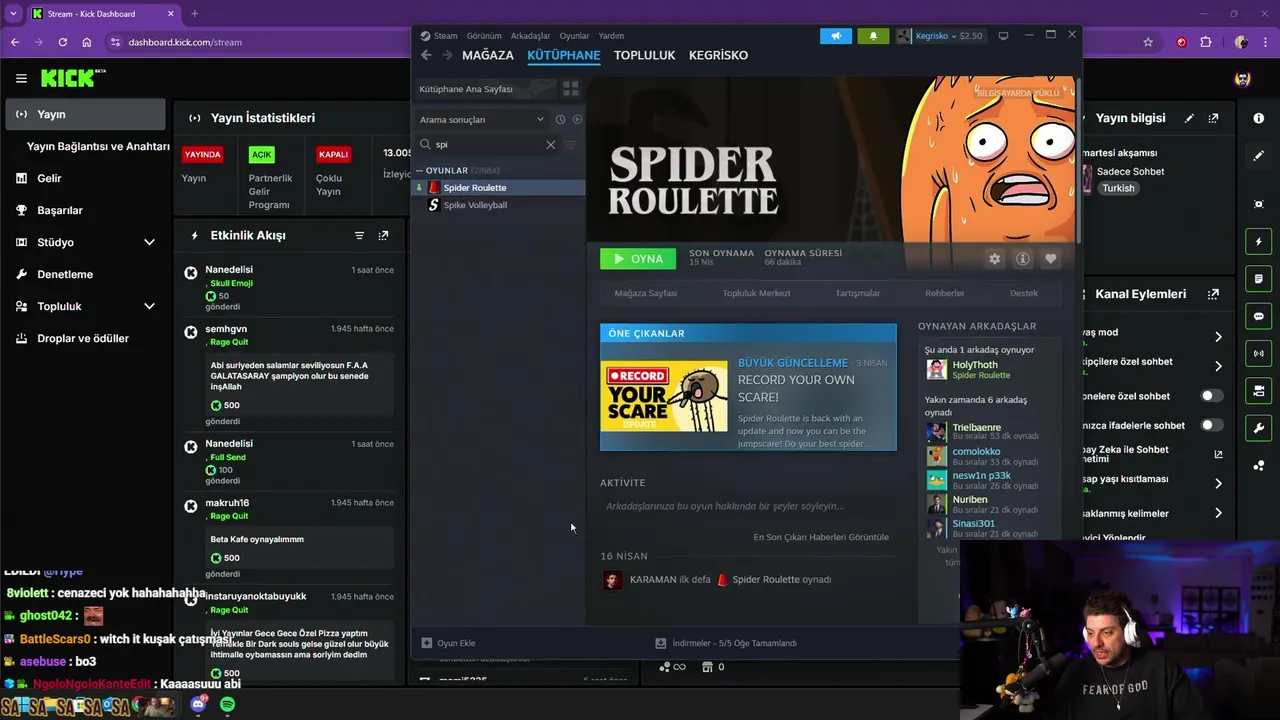
Task: Clear the Steam library search field
Action: tap(550, 144)
